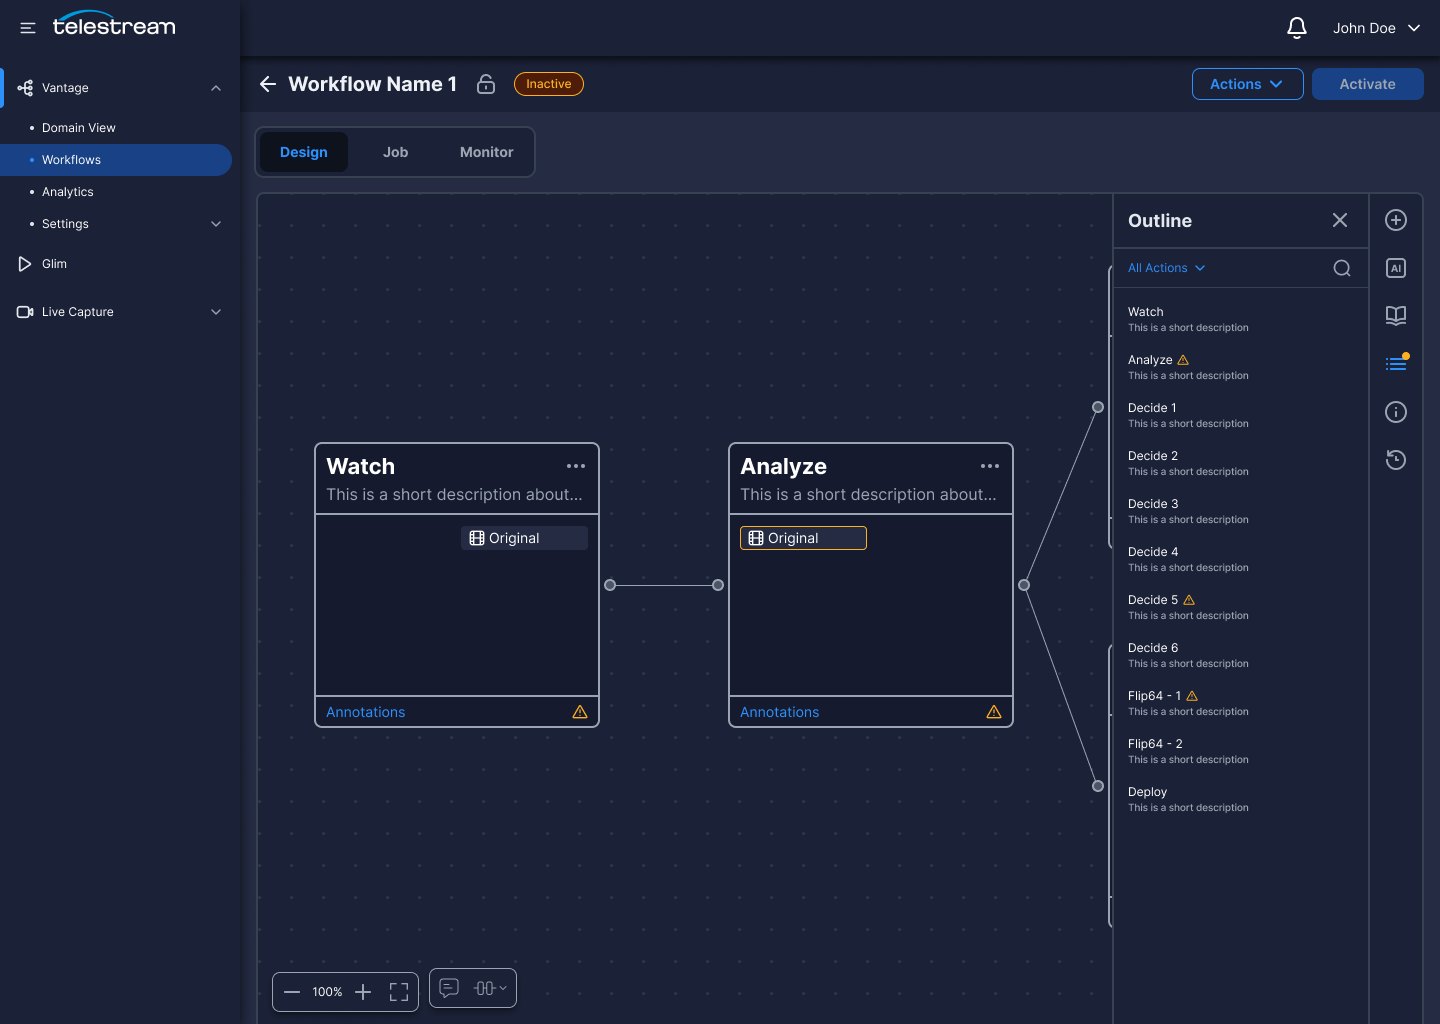Image resolution: width=1440 pixels, height=1024 pixels.
Task: Open the history revert icon
Action: point(1396,460)
